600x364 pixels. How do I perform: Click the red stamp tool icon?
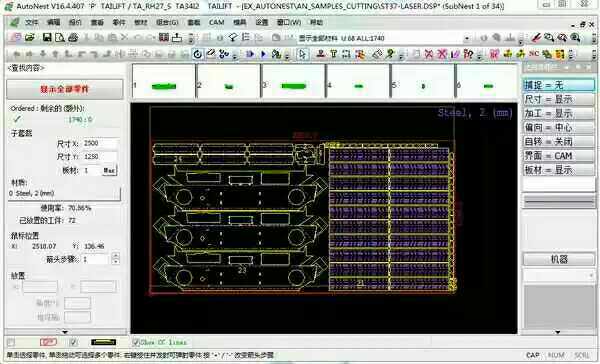pos(321,54)
